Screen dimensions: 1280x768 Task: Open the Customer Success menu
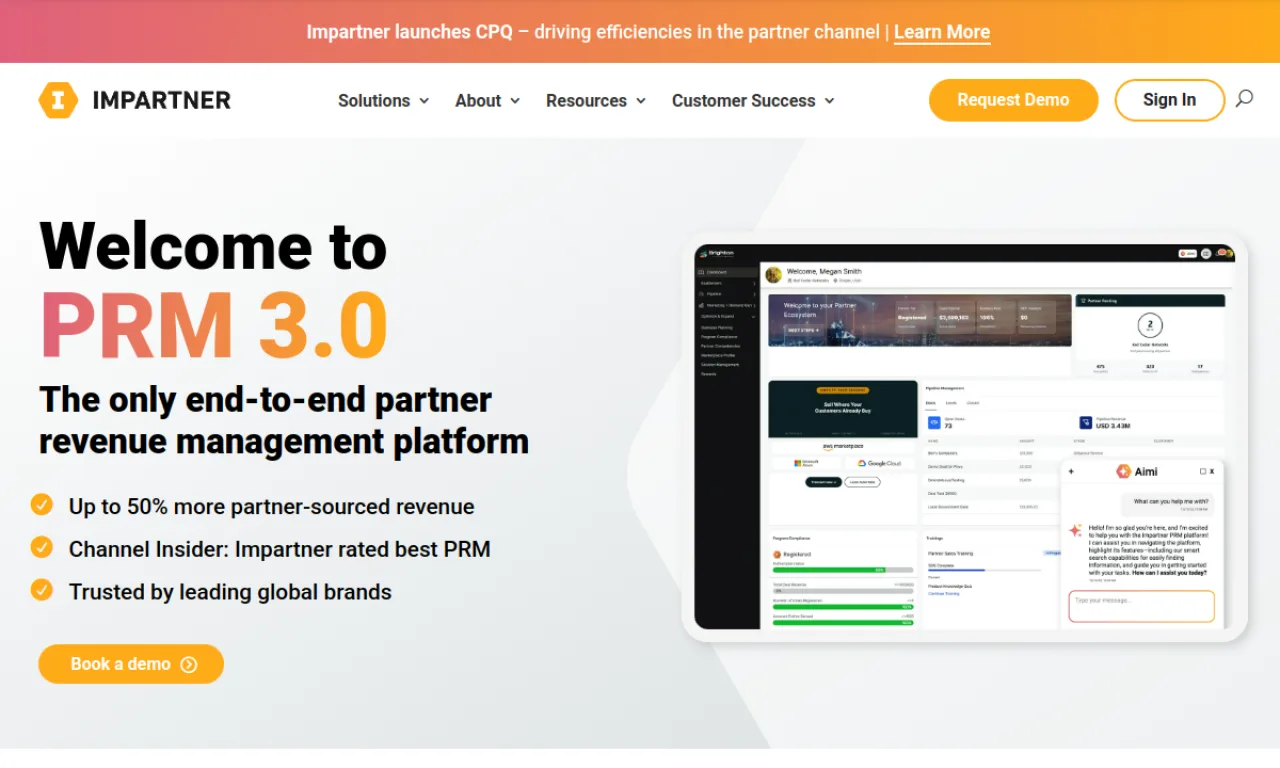coord(753,101)
